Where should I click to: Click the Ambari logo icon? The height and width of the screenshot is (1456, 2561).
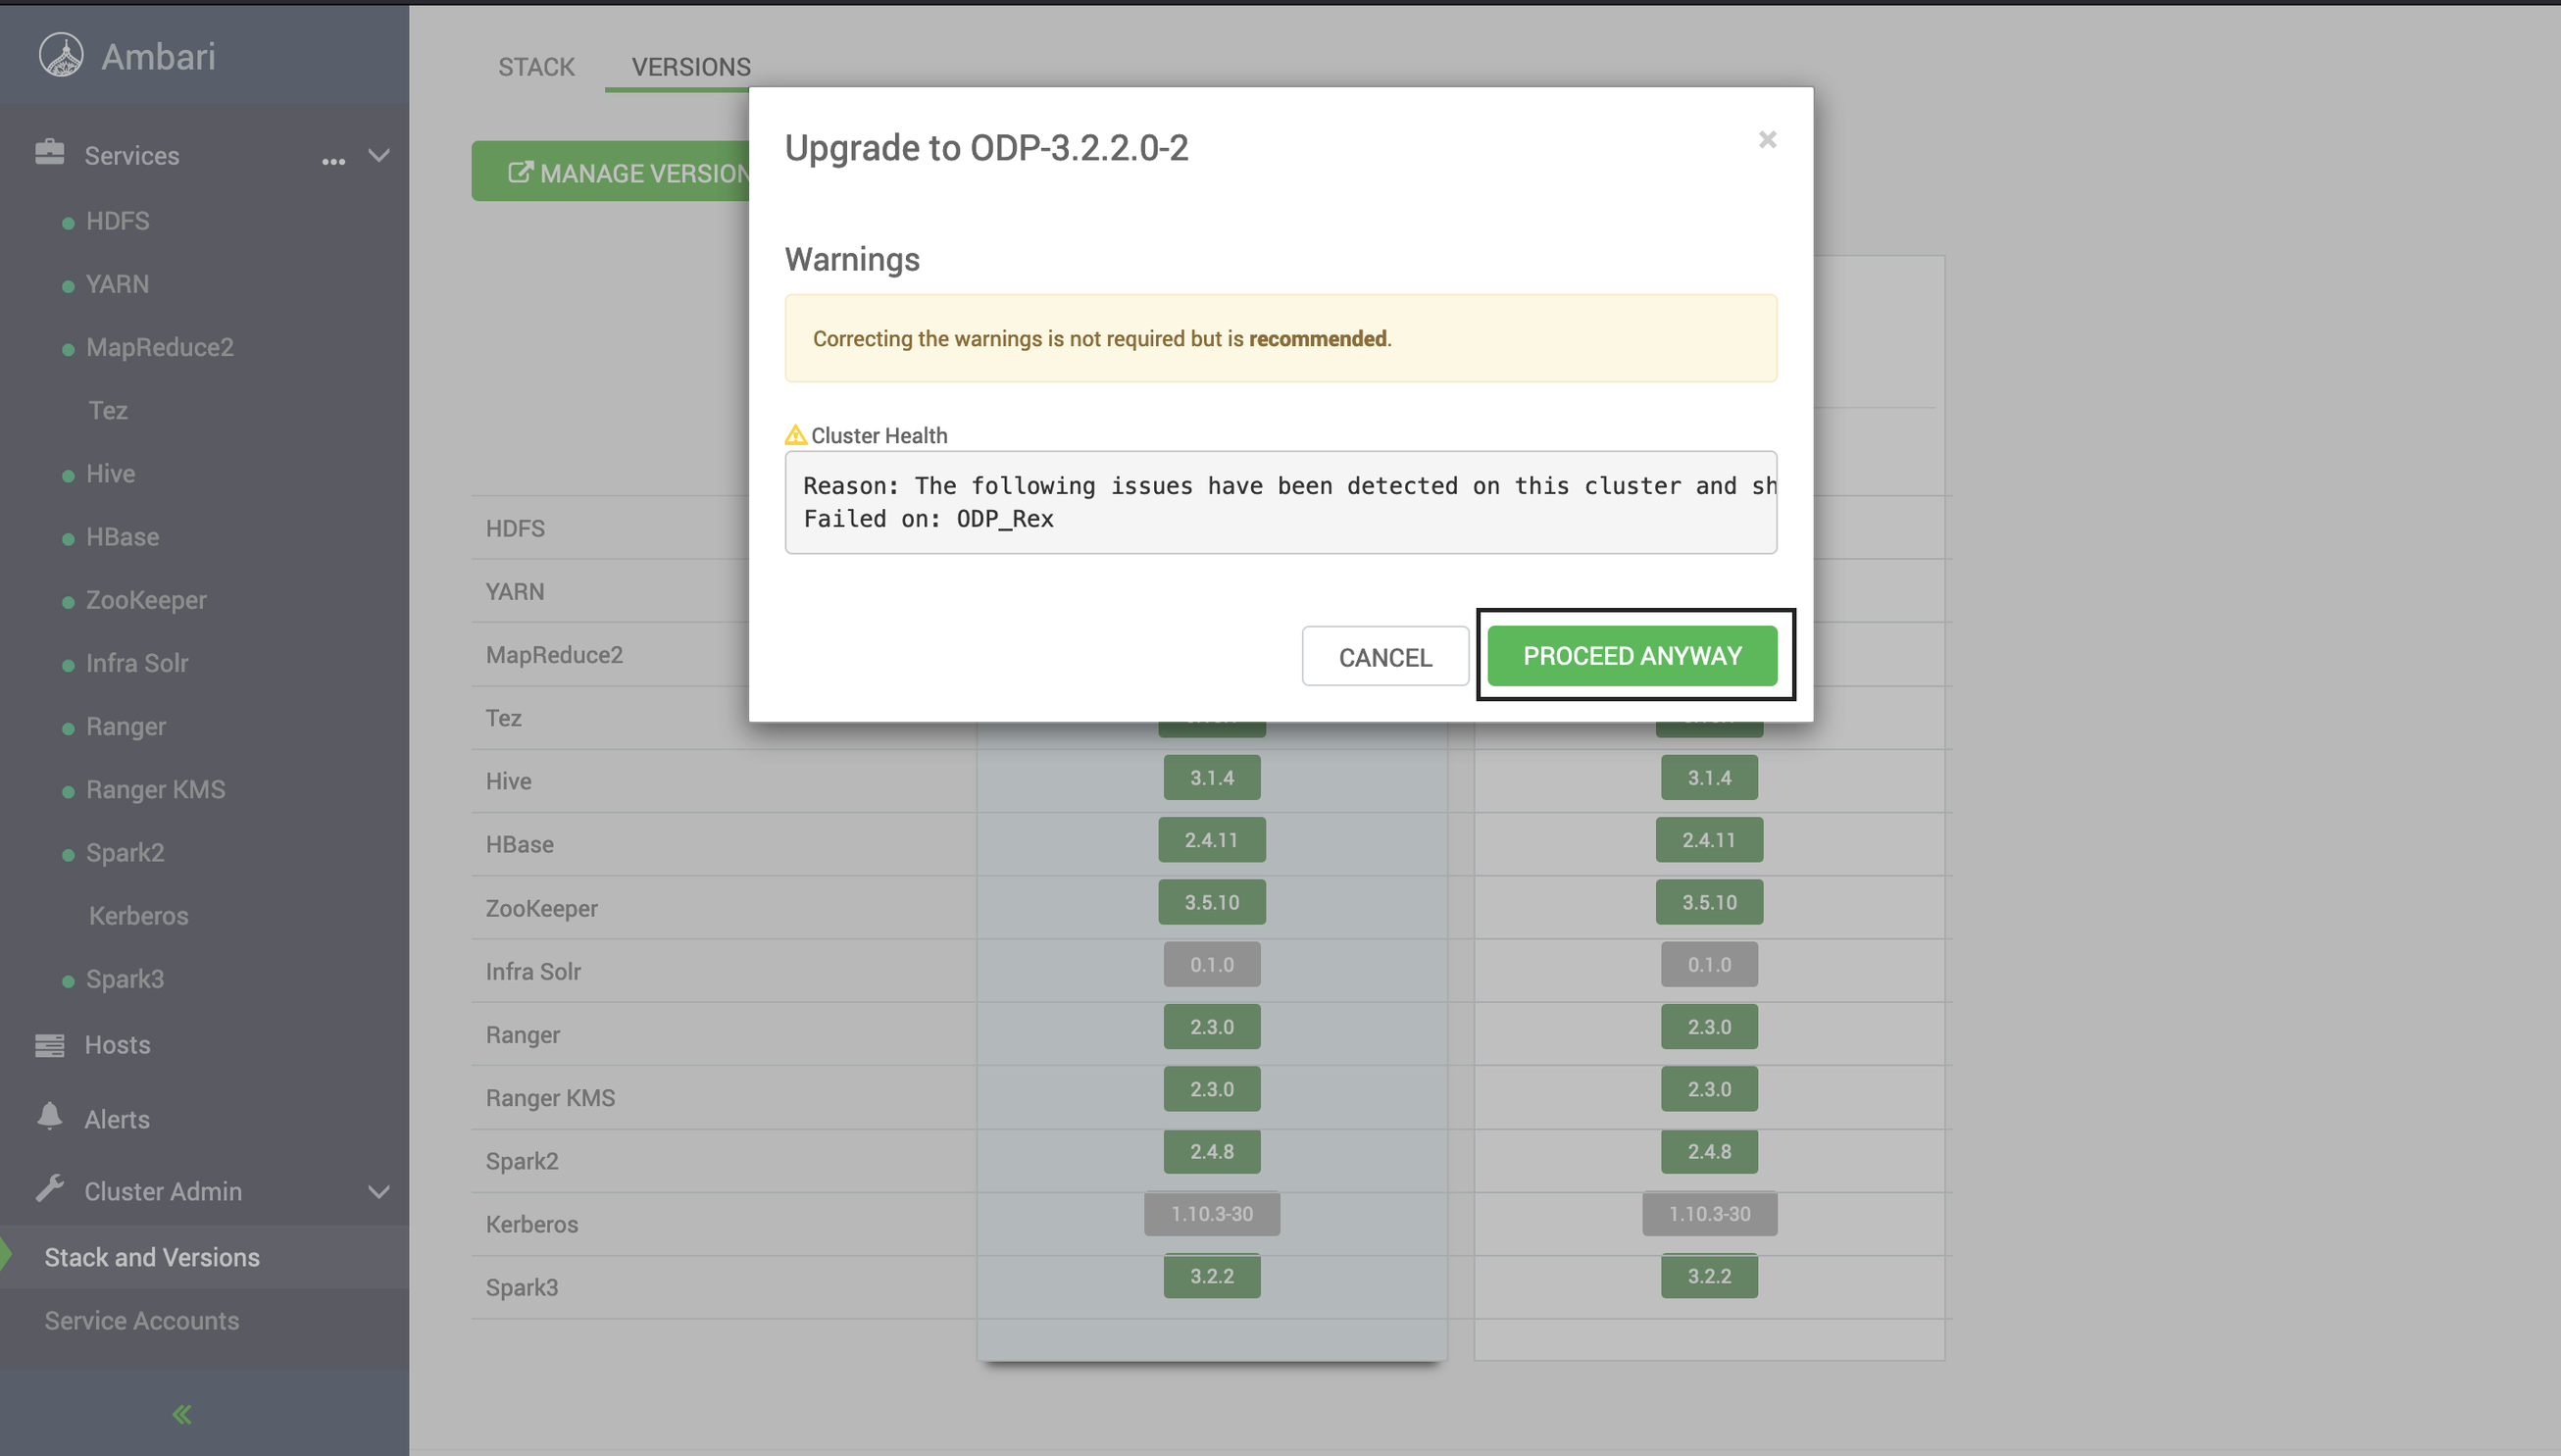[61, 55]
